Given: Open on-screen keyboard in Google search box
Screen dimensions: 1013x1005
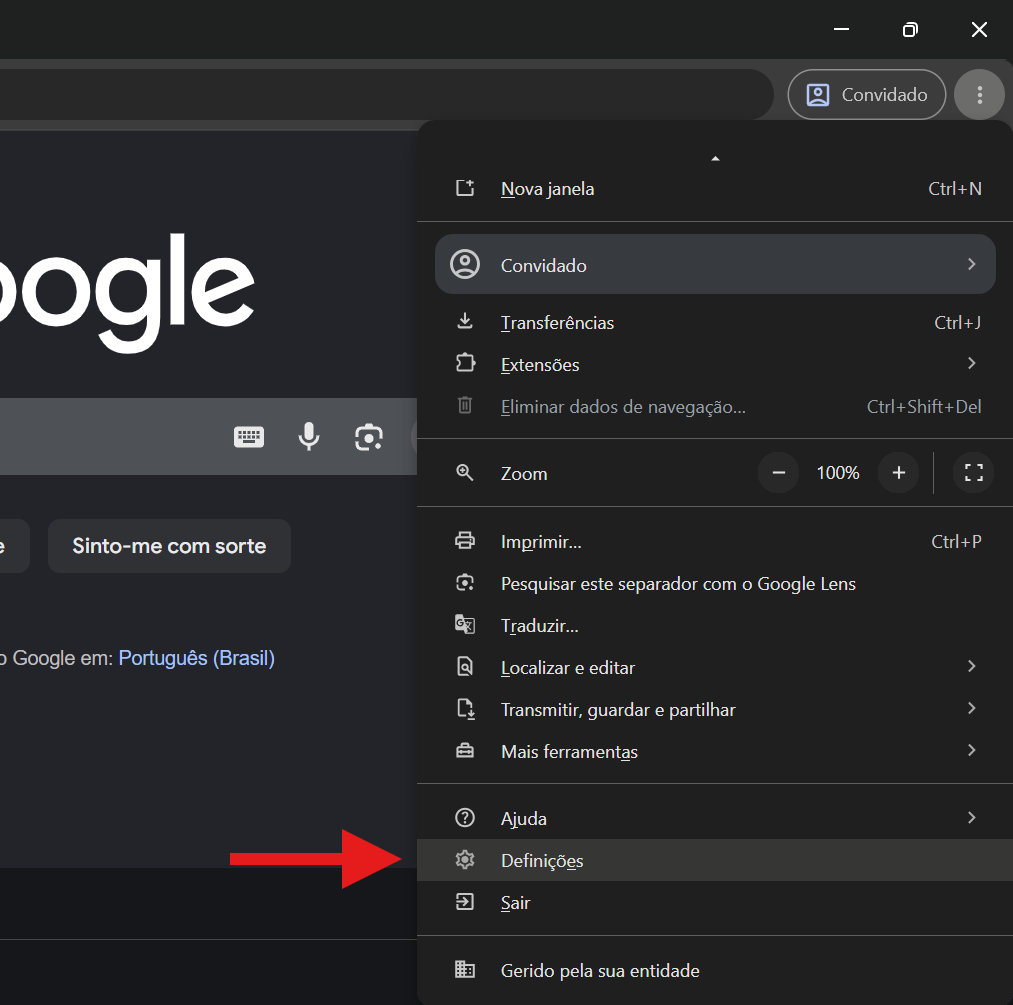Looking at the screenshot, I should [249, 437].
